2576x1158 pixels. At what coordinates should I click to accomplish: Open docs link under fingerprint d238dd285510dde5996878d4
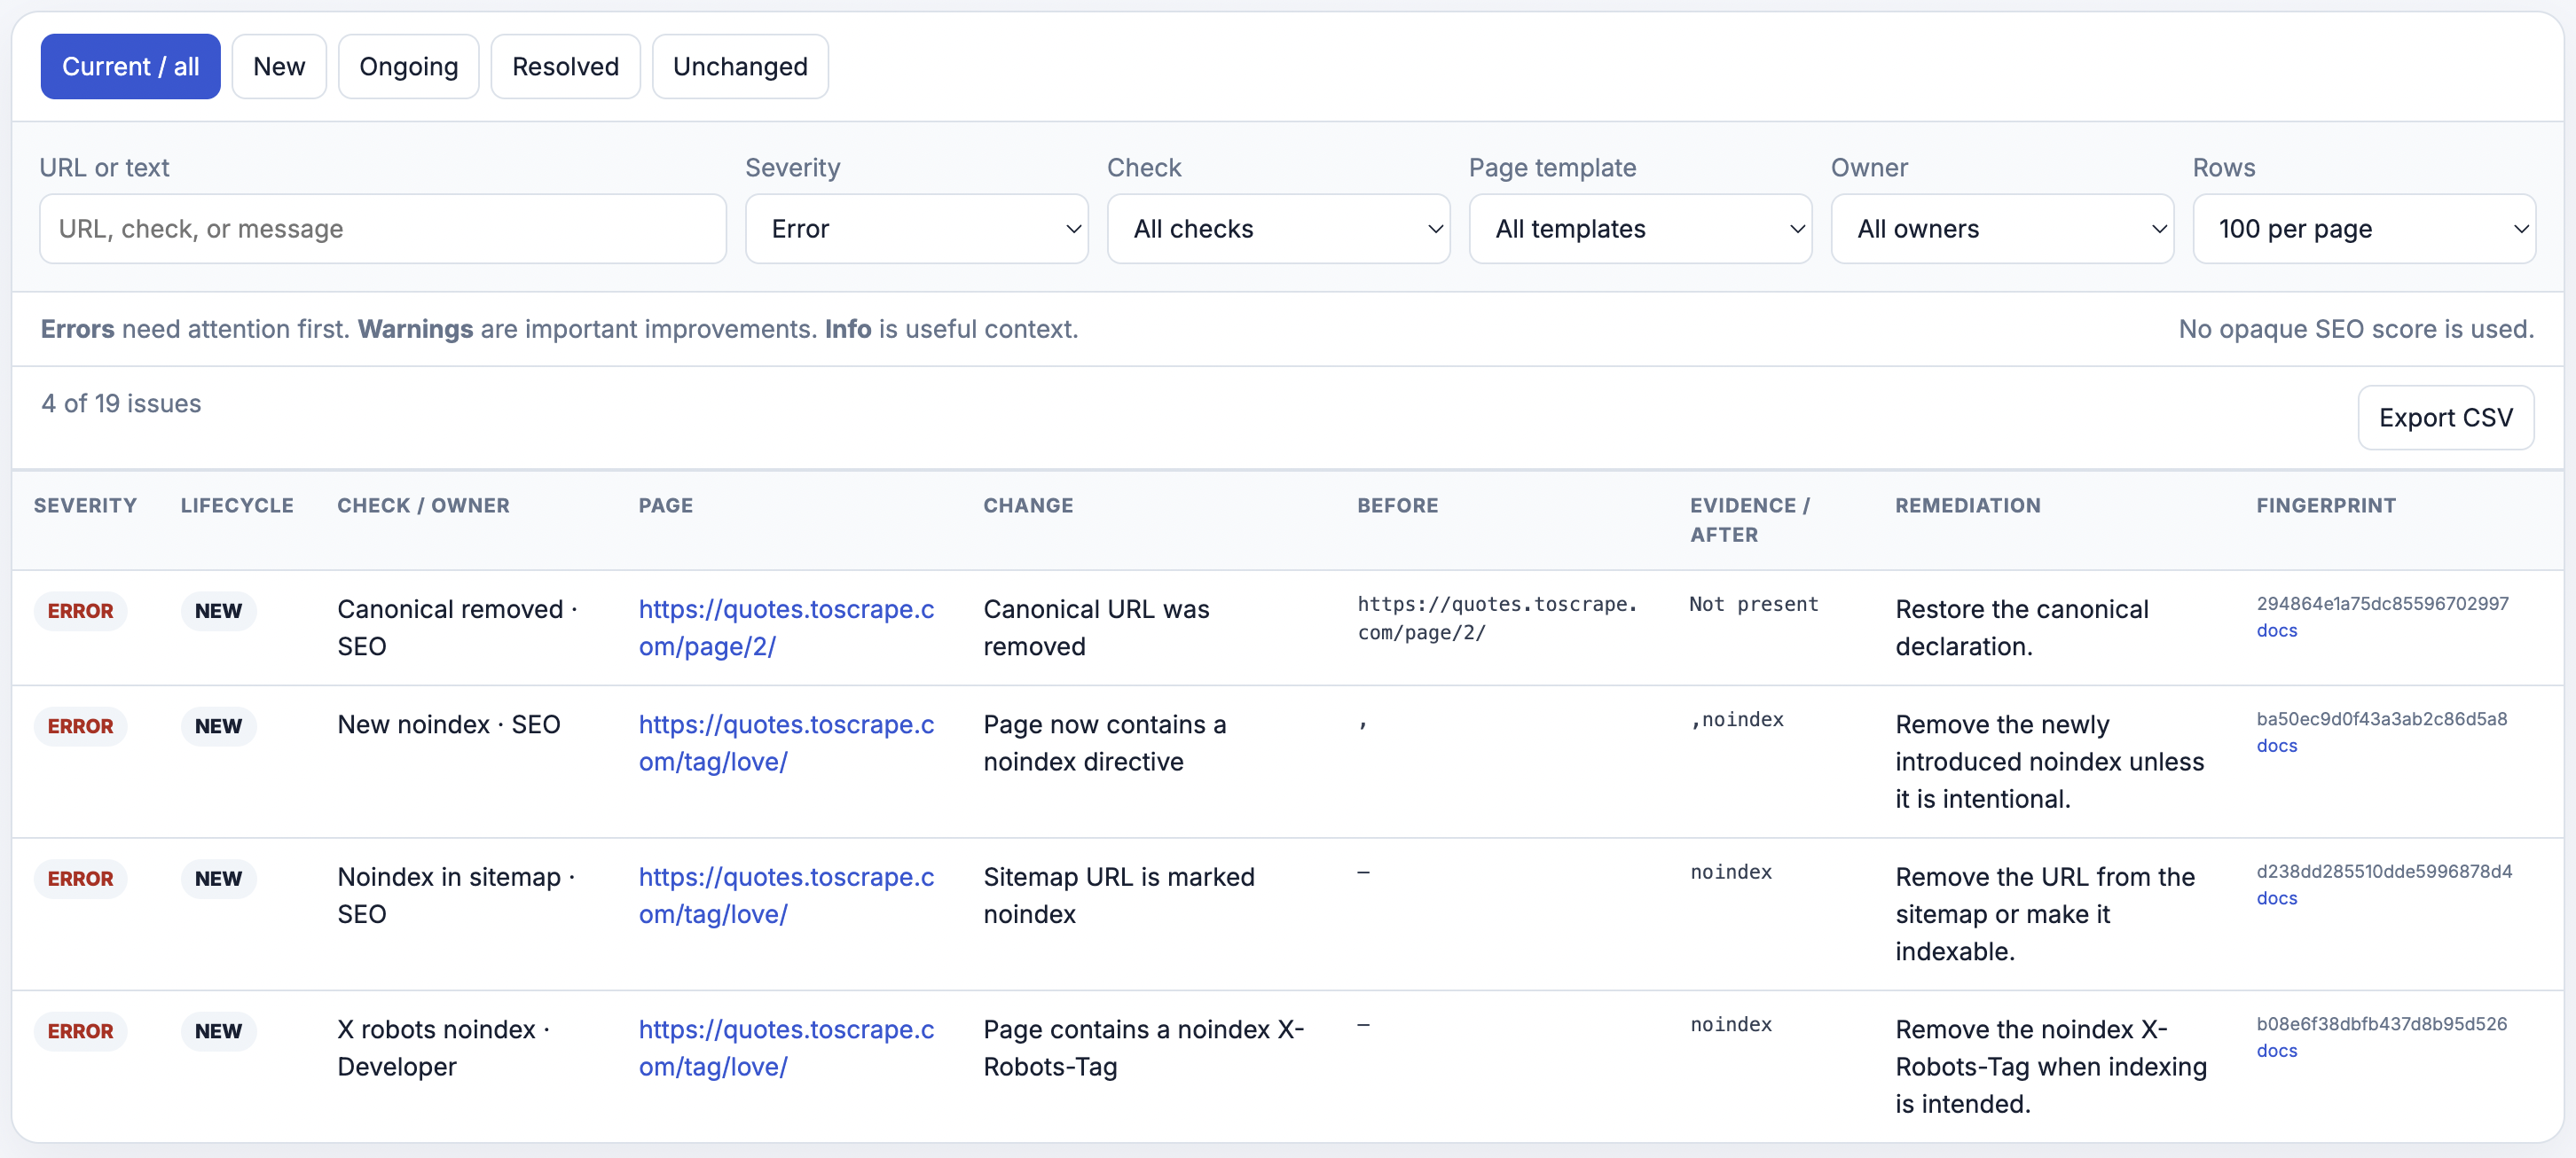pos(2277,899)
